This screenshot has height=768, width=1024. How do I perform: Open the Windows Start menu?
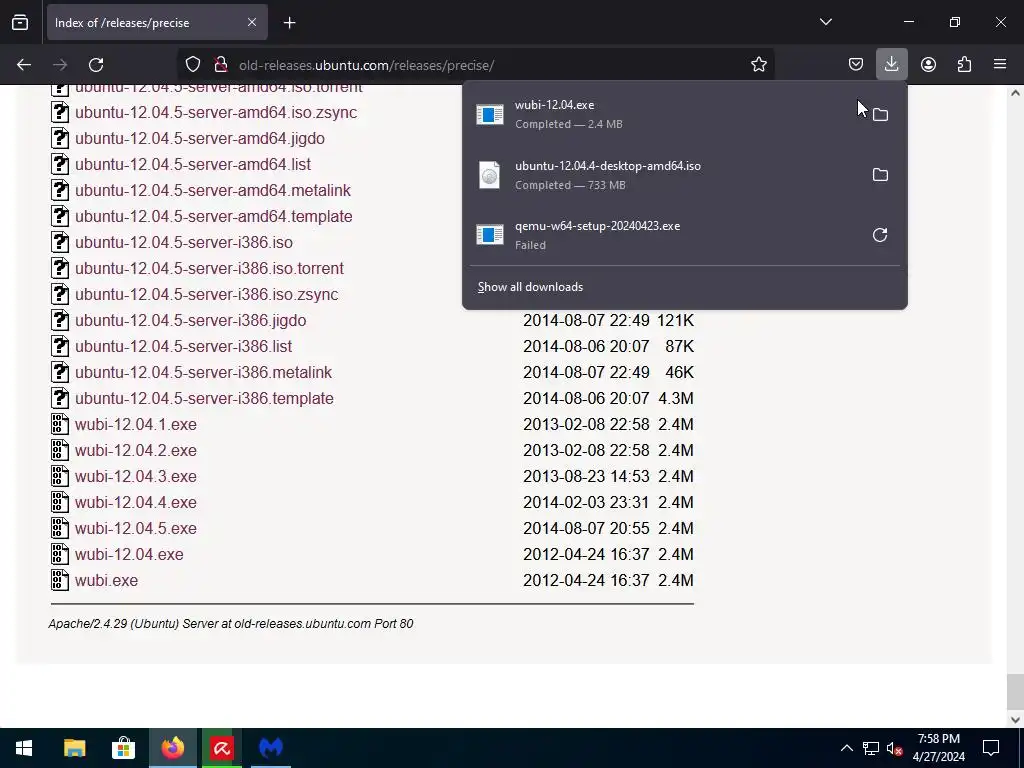point(24,748)
